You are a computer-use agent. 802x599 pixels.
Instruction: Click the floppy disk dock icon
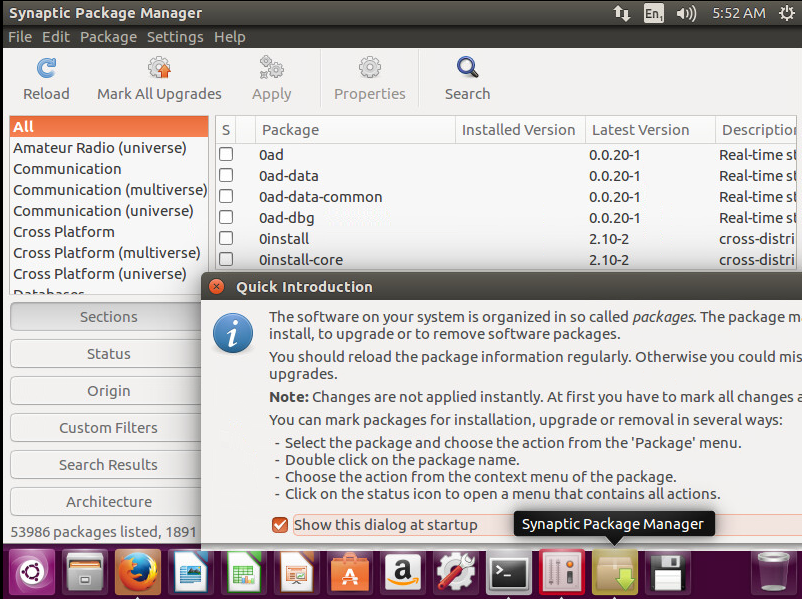(x=667, y=572)
